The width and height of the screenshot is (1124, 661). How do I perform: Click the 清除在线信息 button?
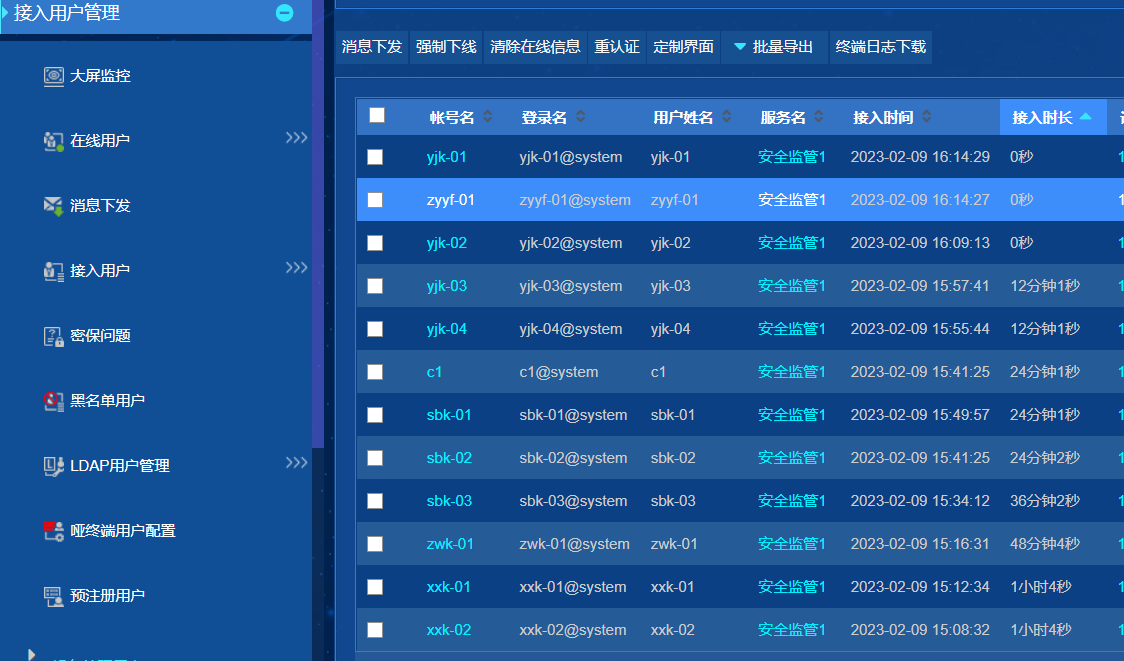(535, 47)
